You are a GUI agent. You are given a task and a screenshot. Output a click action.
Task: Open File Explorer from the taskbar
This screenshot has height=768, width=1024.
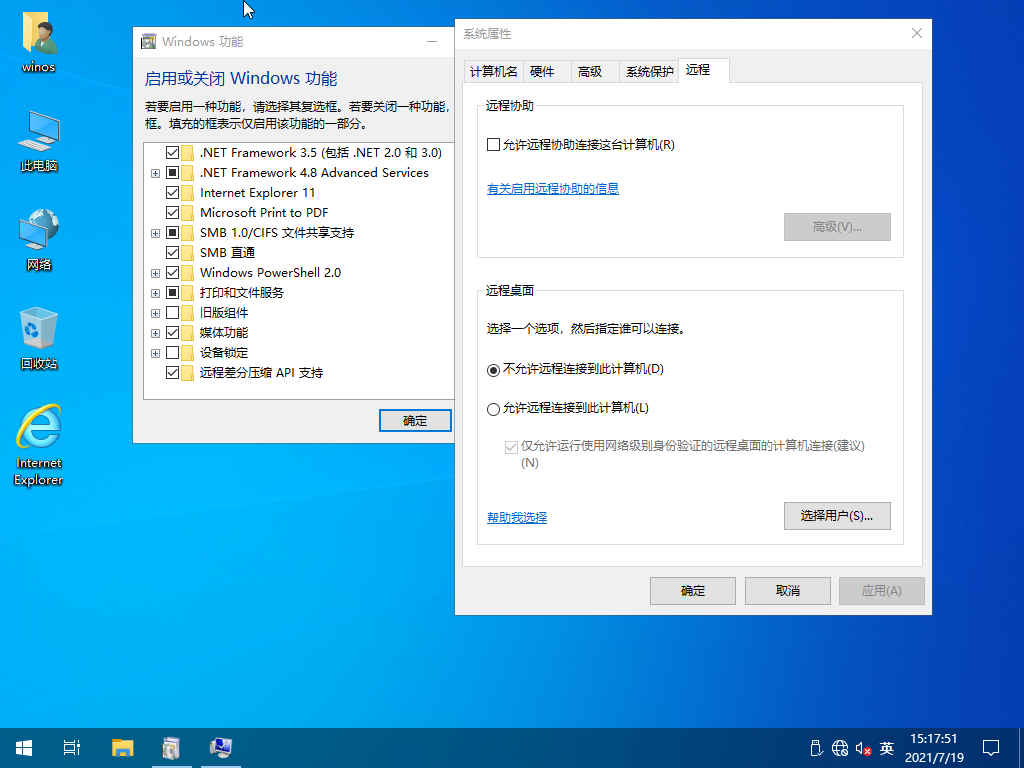click(122, 748)
